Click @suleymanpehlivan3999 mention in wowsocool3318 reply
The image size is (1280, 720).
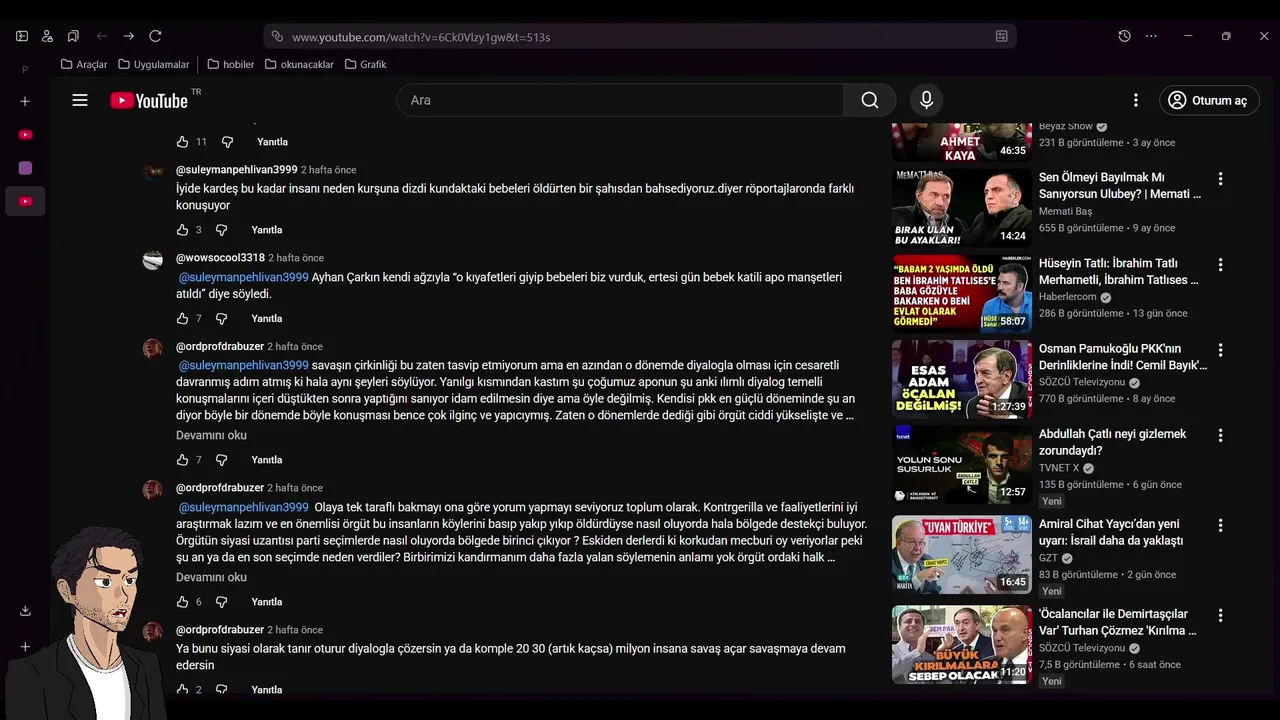coord(244,277)
